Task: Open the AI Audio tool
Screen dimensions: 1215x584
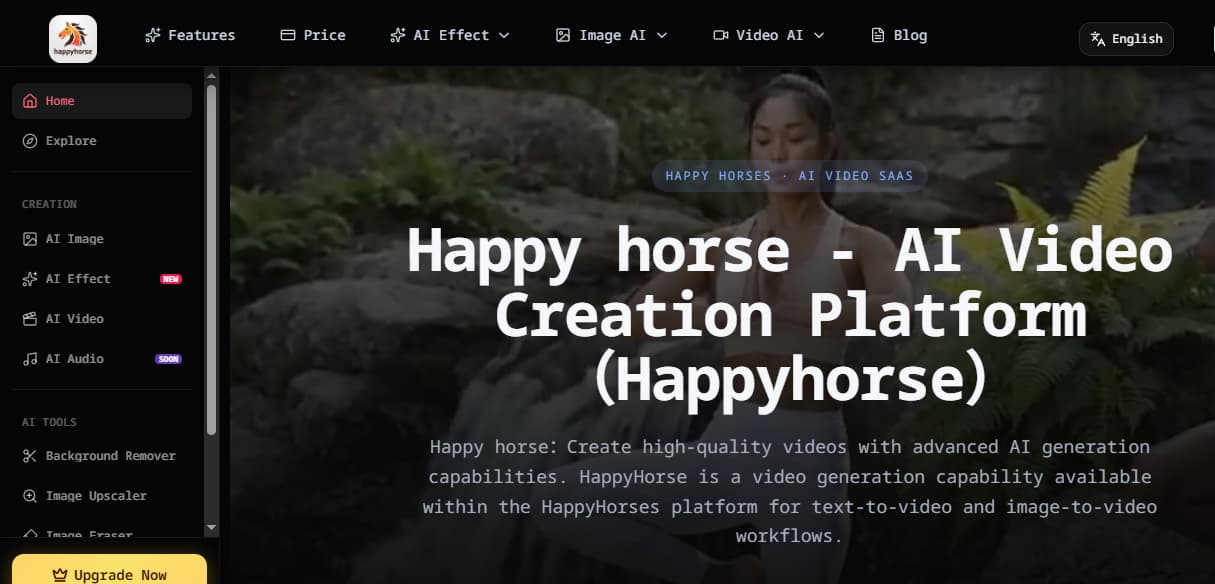Action: tap(74, 358)
